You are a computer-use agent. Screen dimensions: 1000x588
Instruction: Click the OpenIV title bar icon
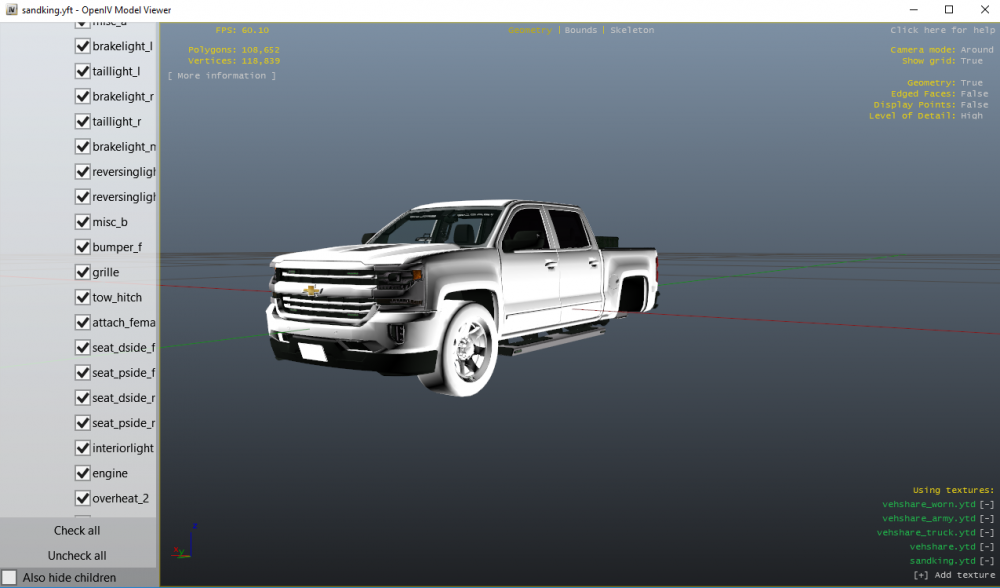[x=11, y=10]
